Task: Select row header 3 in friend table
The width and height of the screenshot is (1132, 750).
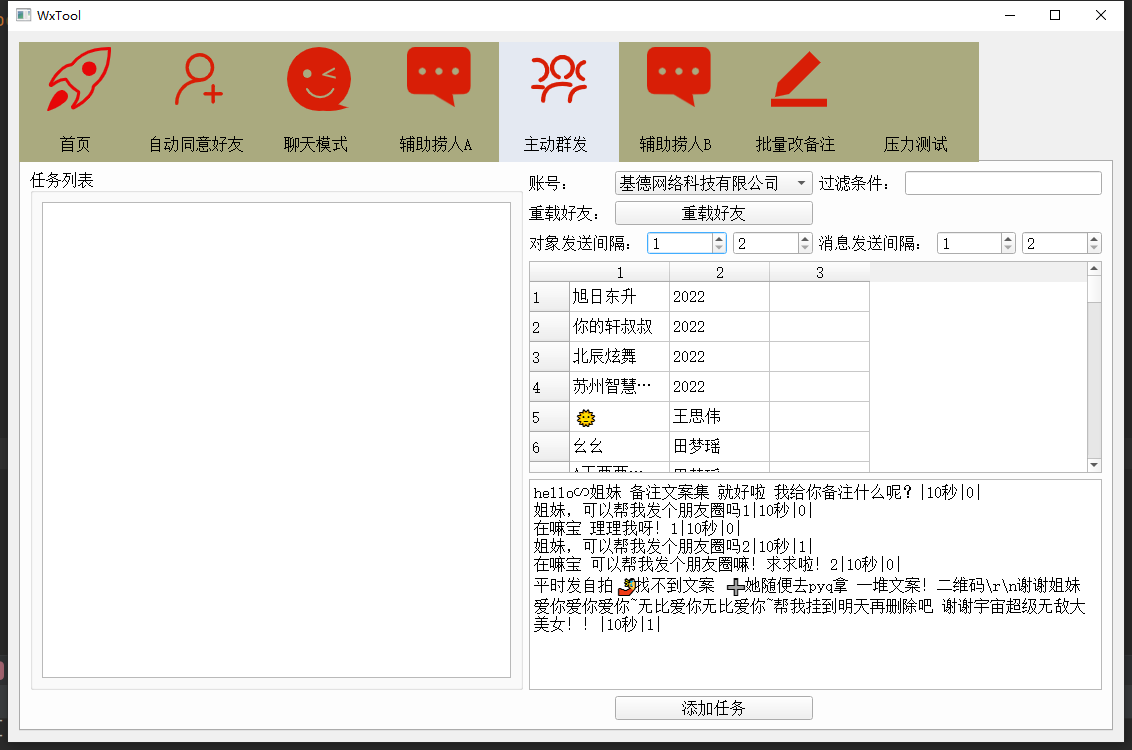Action: (x=548, y=357)
